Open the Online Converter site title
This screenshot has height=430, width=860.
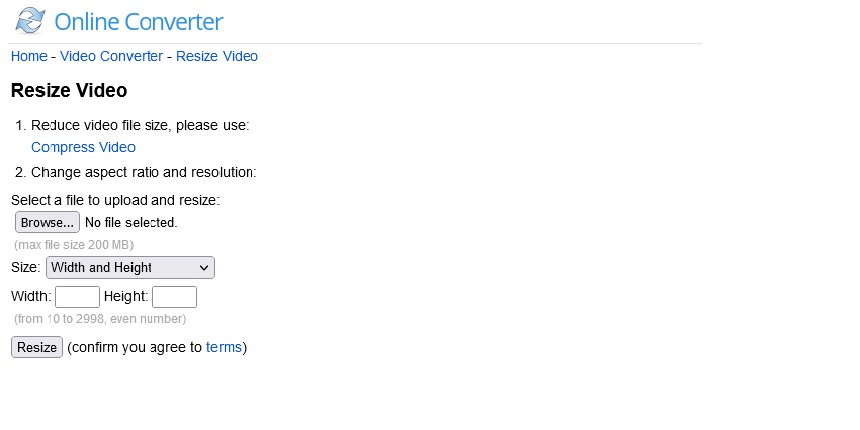[138, 22]
